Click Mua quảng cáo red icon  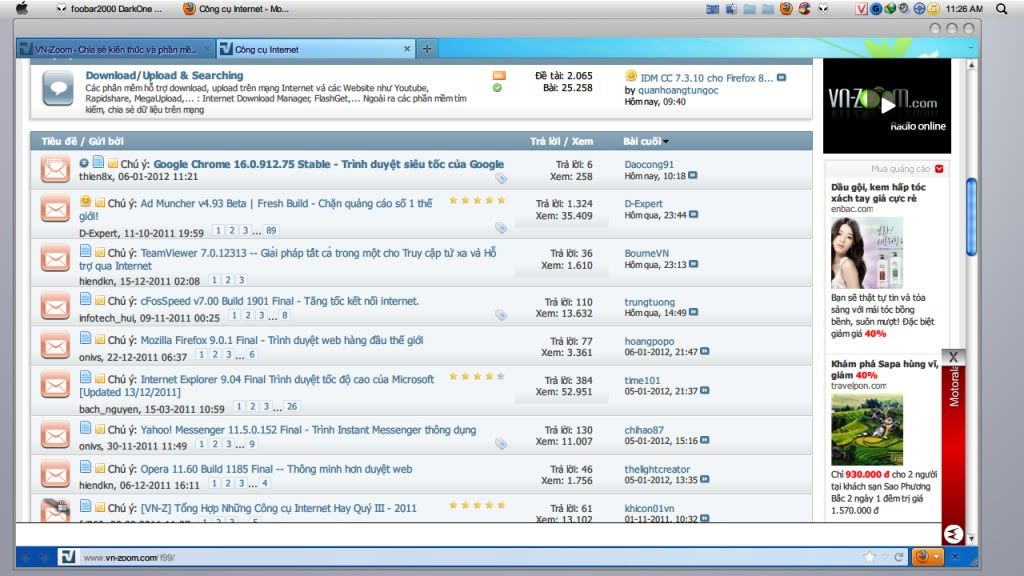point(939,169)
